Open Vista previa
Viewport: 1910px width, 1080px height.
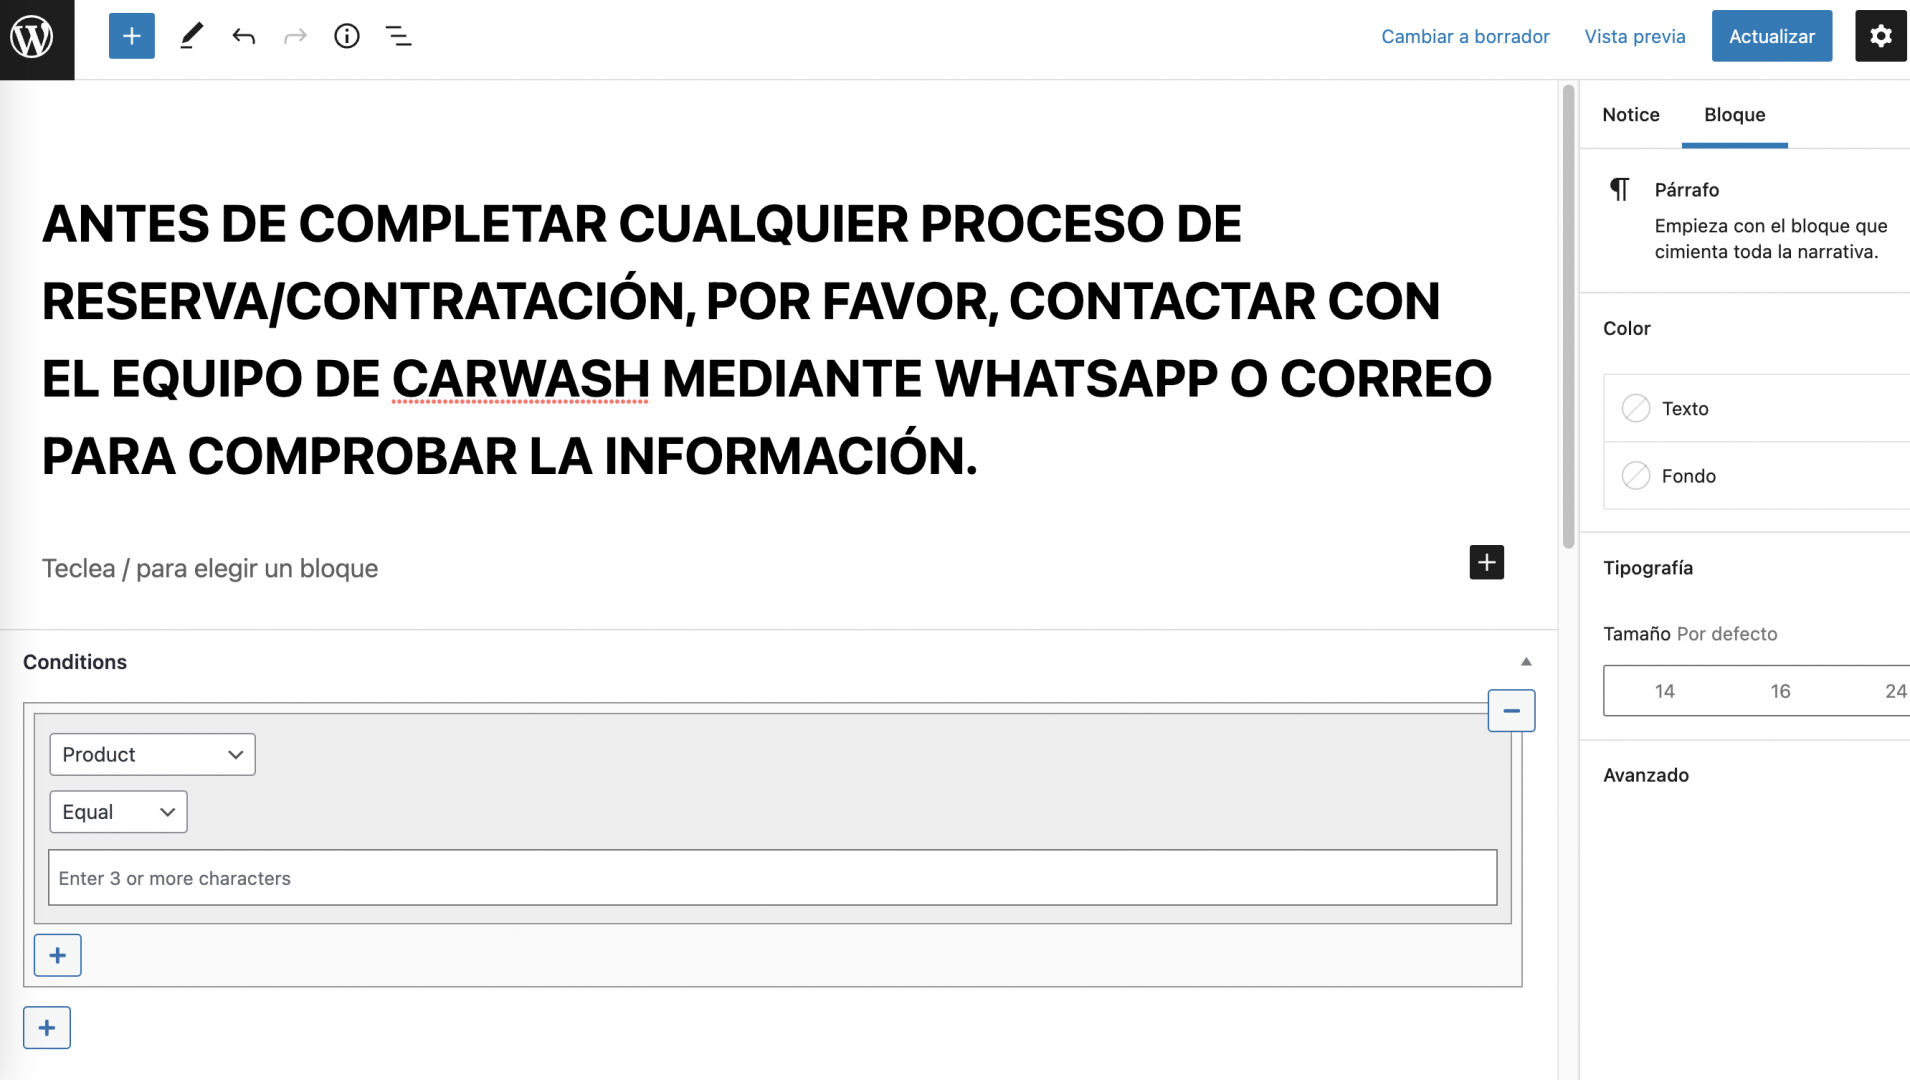click(x=1635, y=36)
